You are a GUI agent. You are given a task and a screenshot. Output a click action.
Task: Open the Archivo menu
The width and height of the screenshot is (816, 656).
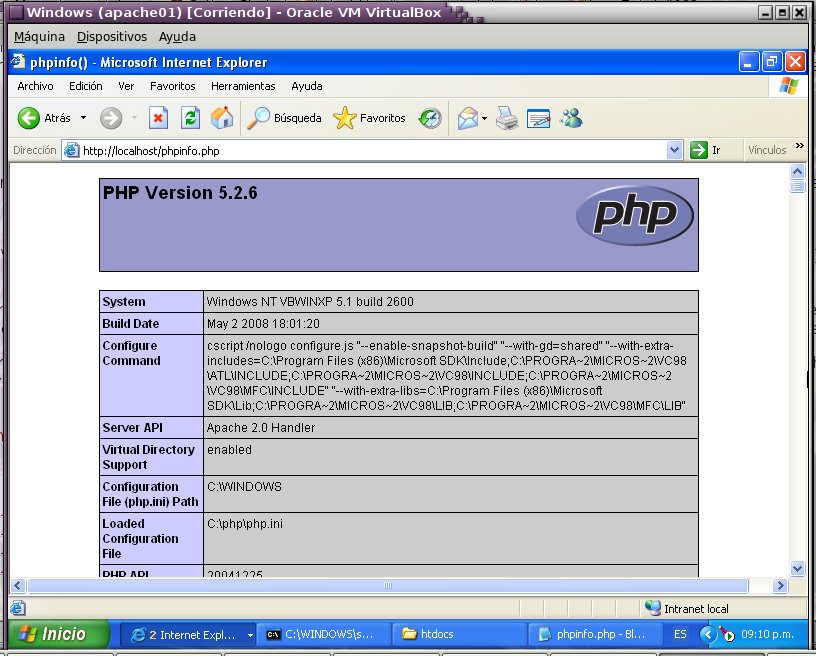pos(35,86)
